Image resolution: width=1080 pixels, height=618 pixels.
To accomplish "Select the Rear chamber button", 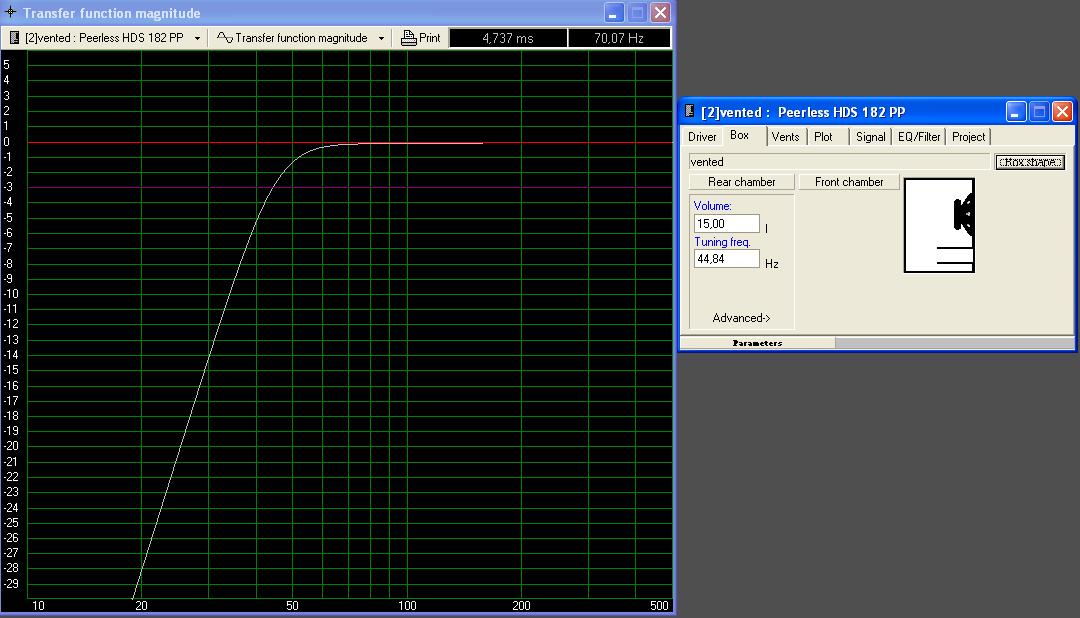I will [x=741, y=182].
